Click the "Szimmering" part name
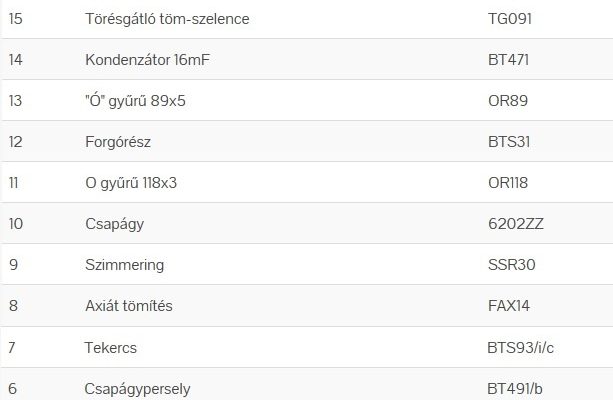613x400 pixels. [125, 265]
